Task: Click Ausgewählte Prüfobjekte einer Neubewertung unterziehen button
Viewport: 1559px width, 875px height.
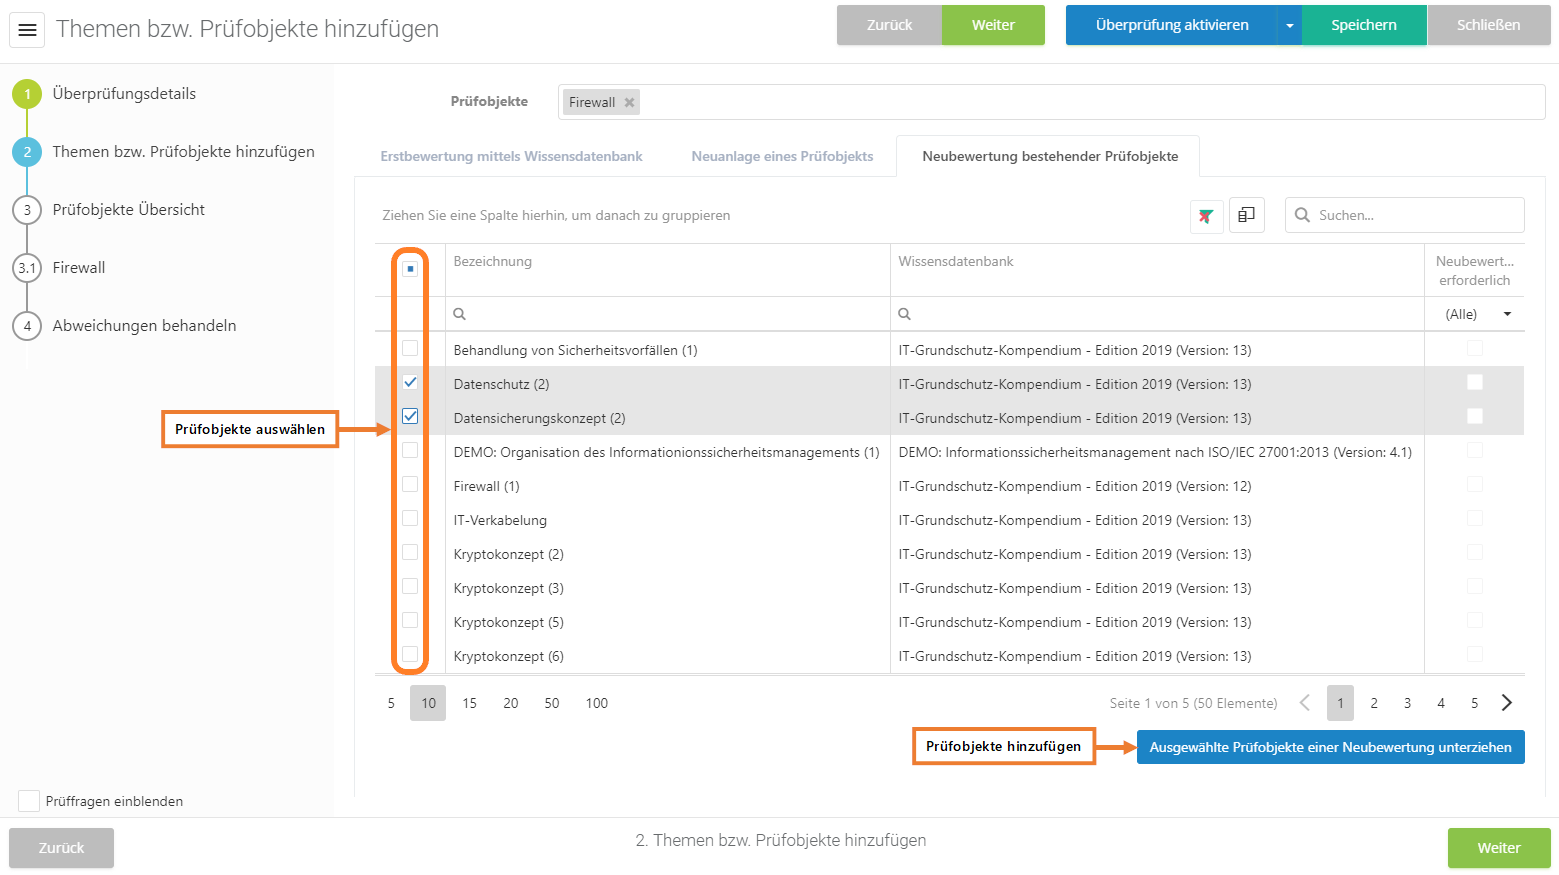Action: point(1330,747)
